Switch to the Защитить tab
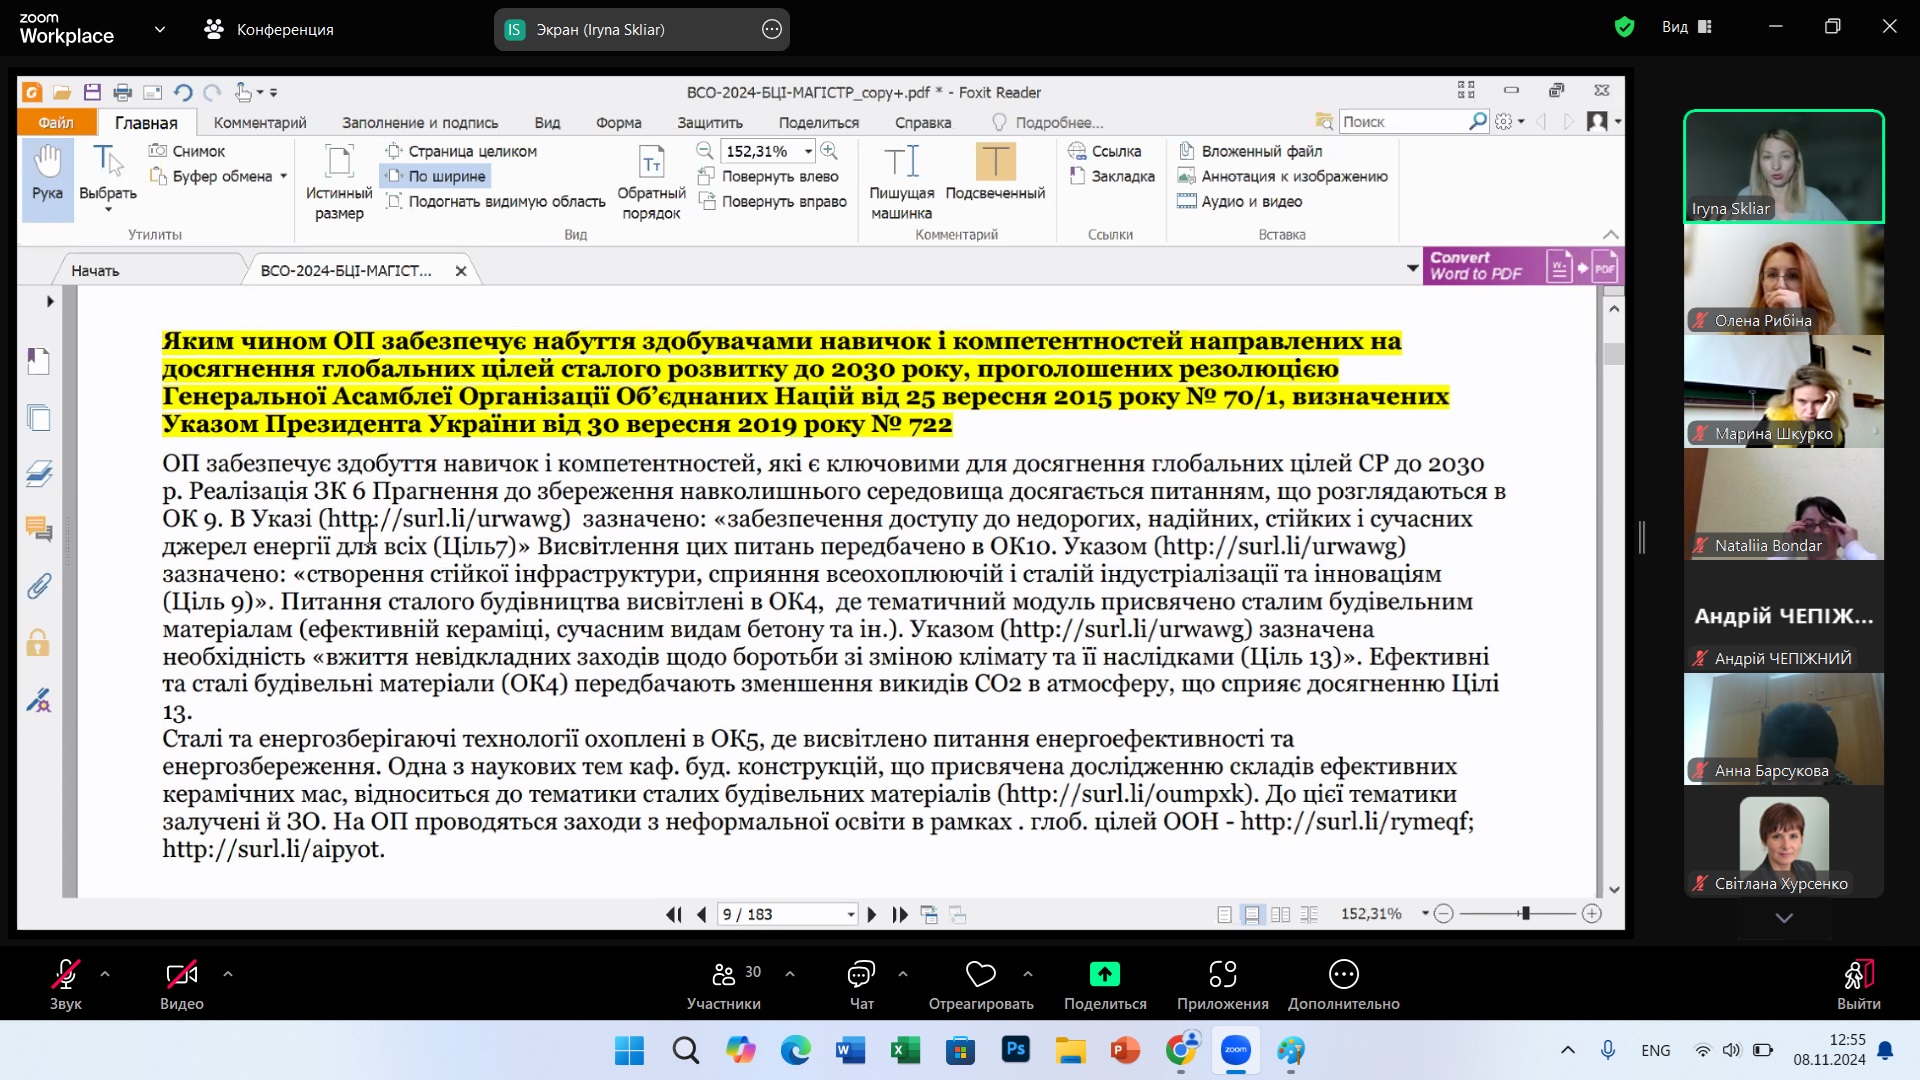Viewport: 1920px width, 1080px height. pyautogui.click(x=710, y=122)
